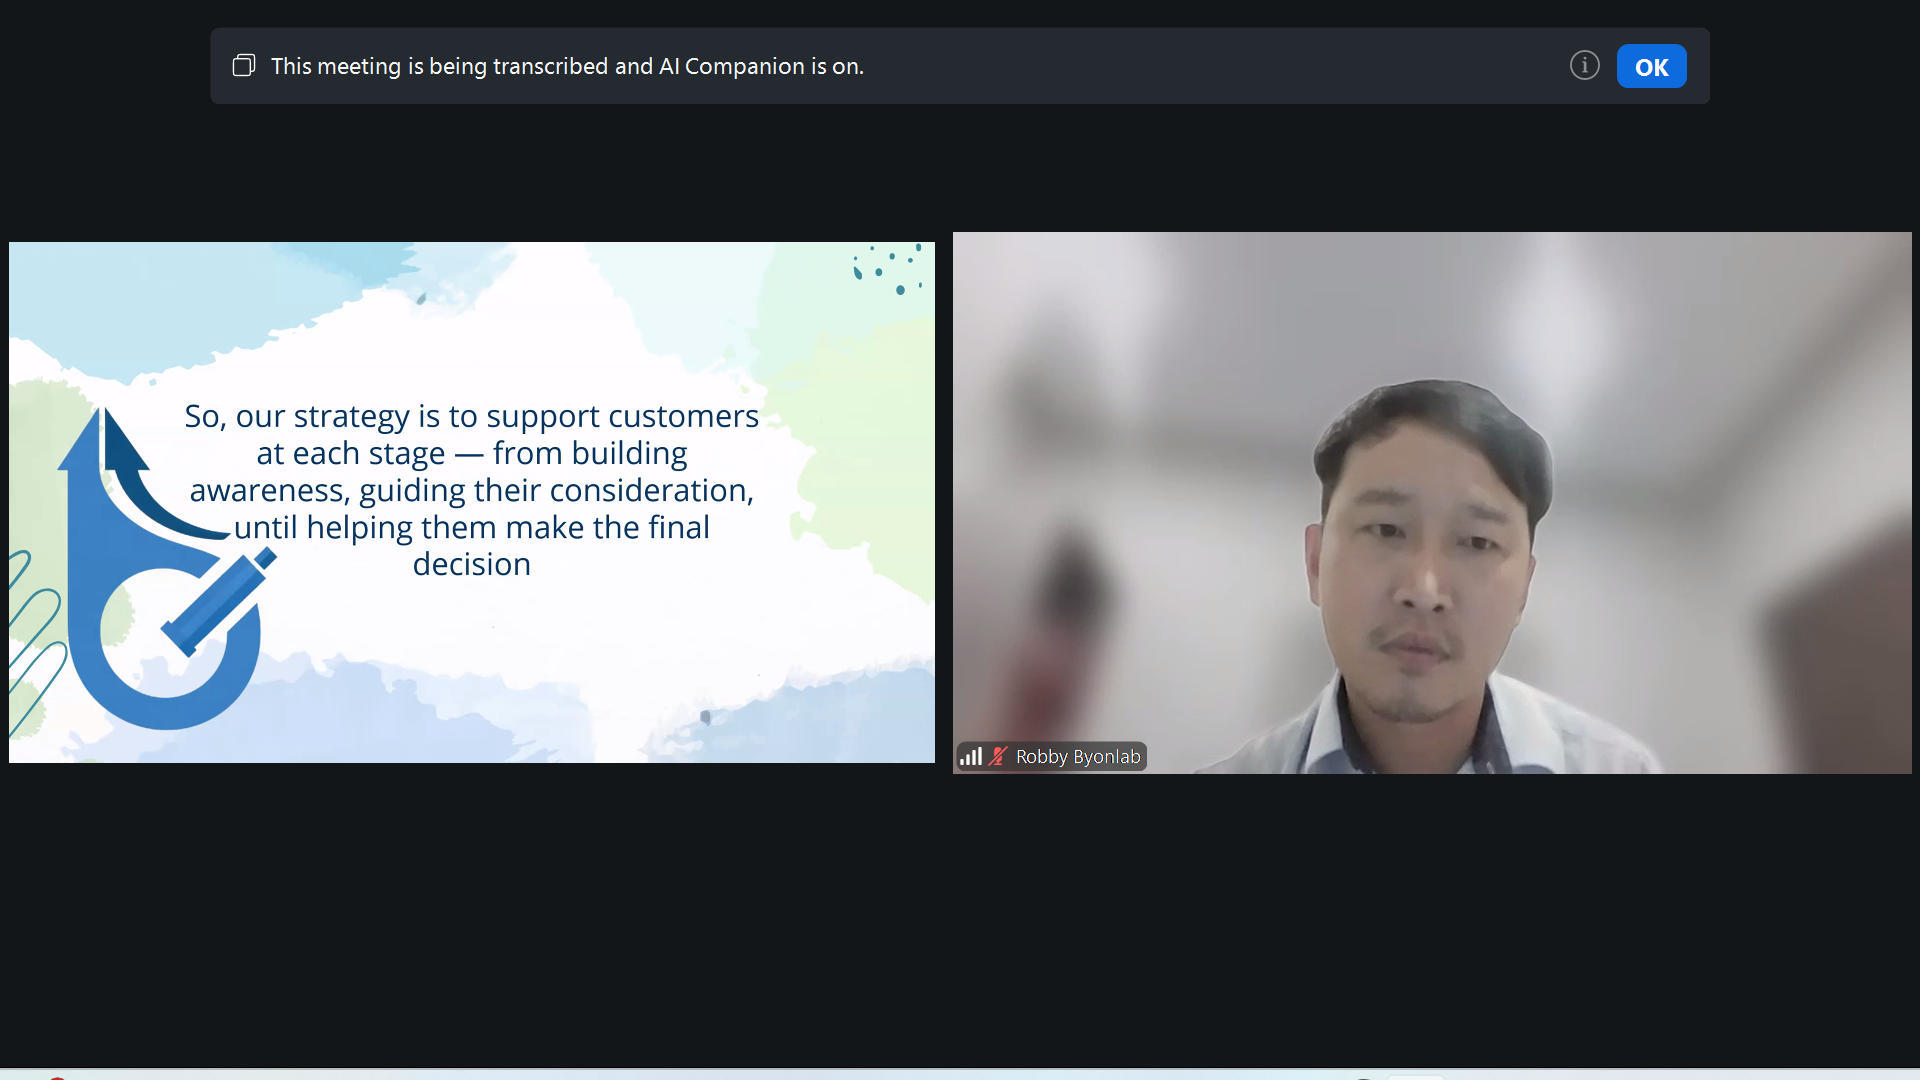Viewport: 1920px width, 1080px height.
Task: Select Robby Byonlab's video tile
Action: [x=1432, y=503]
